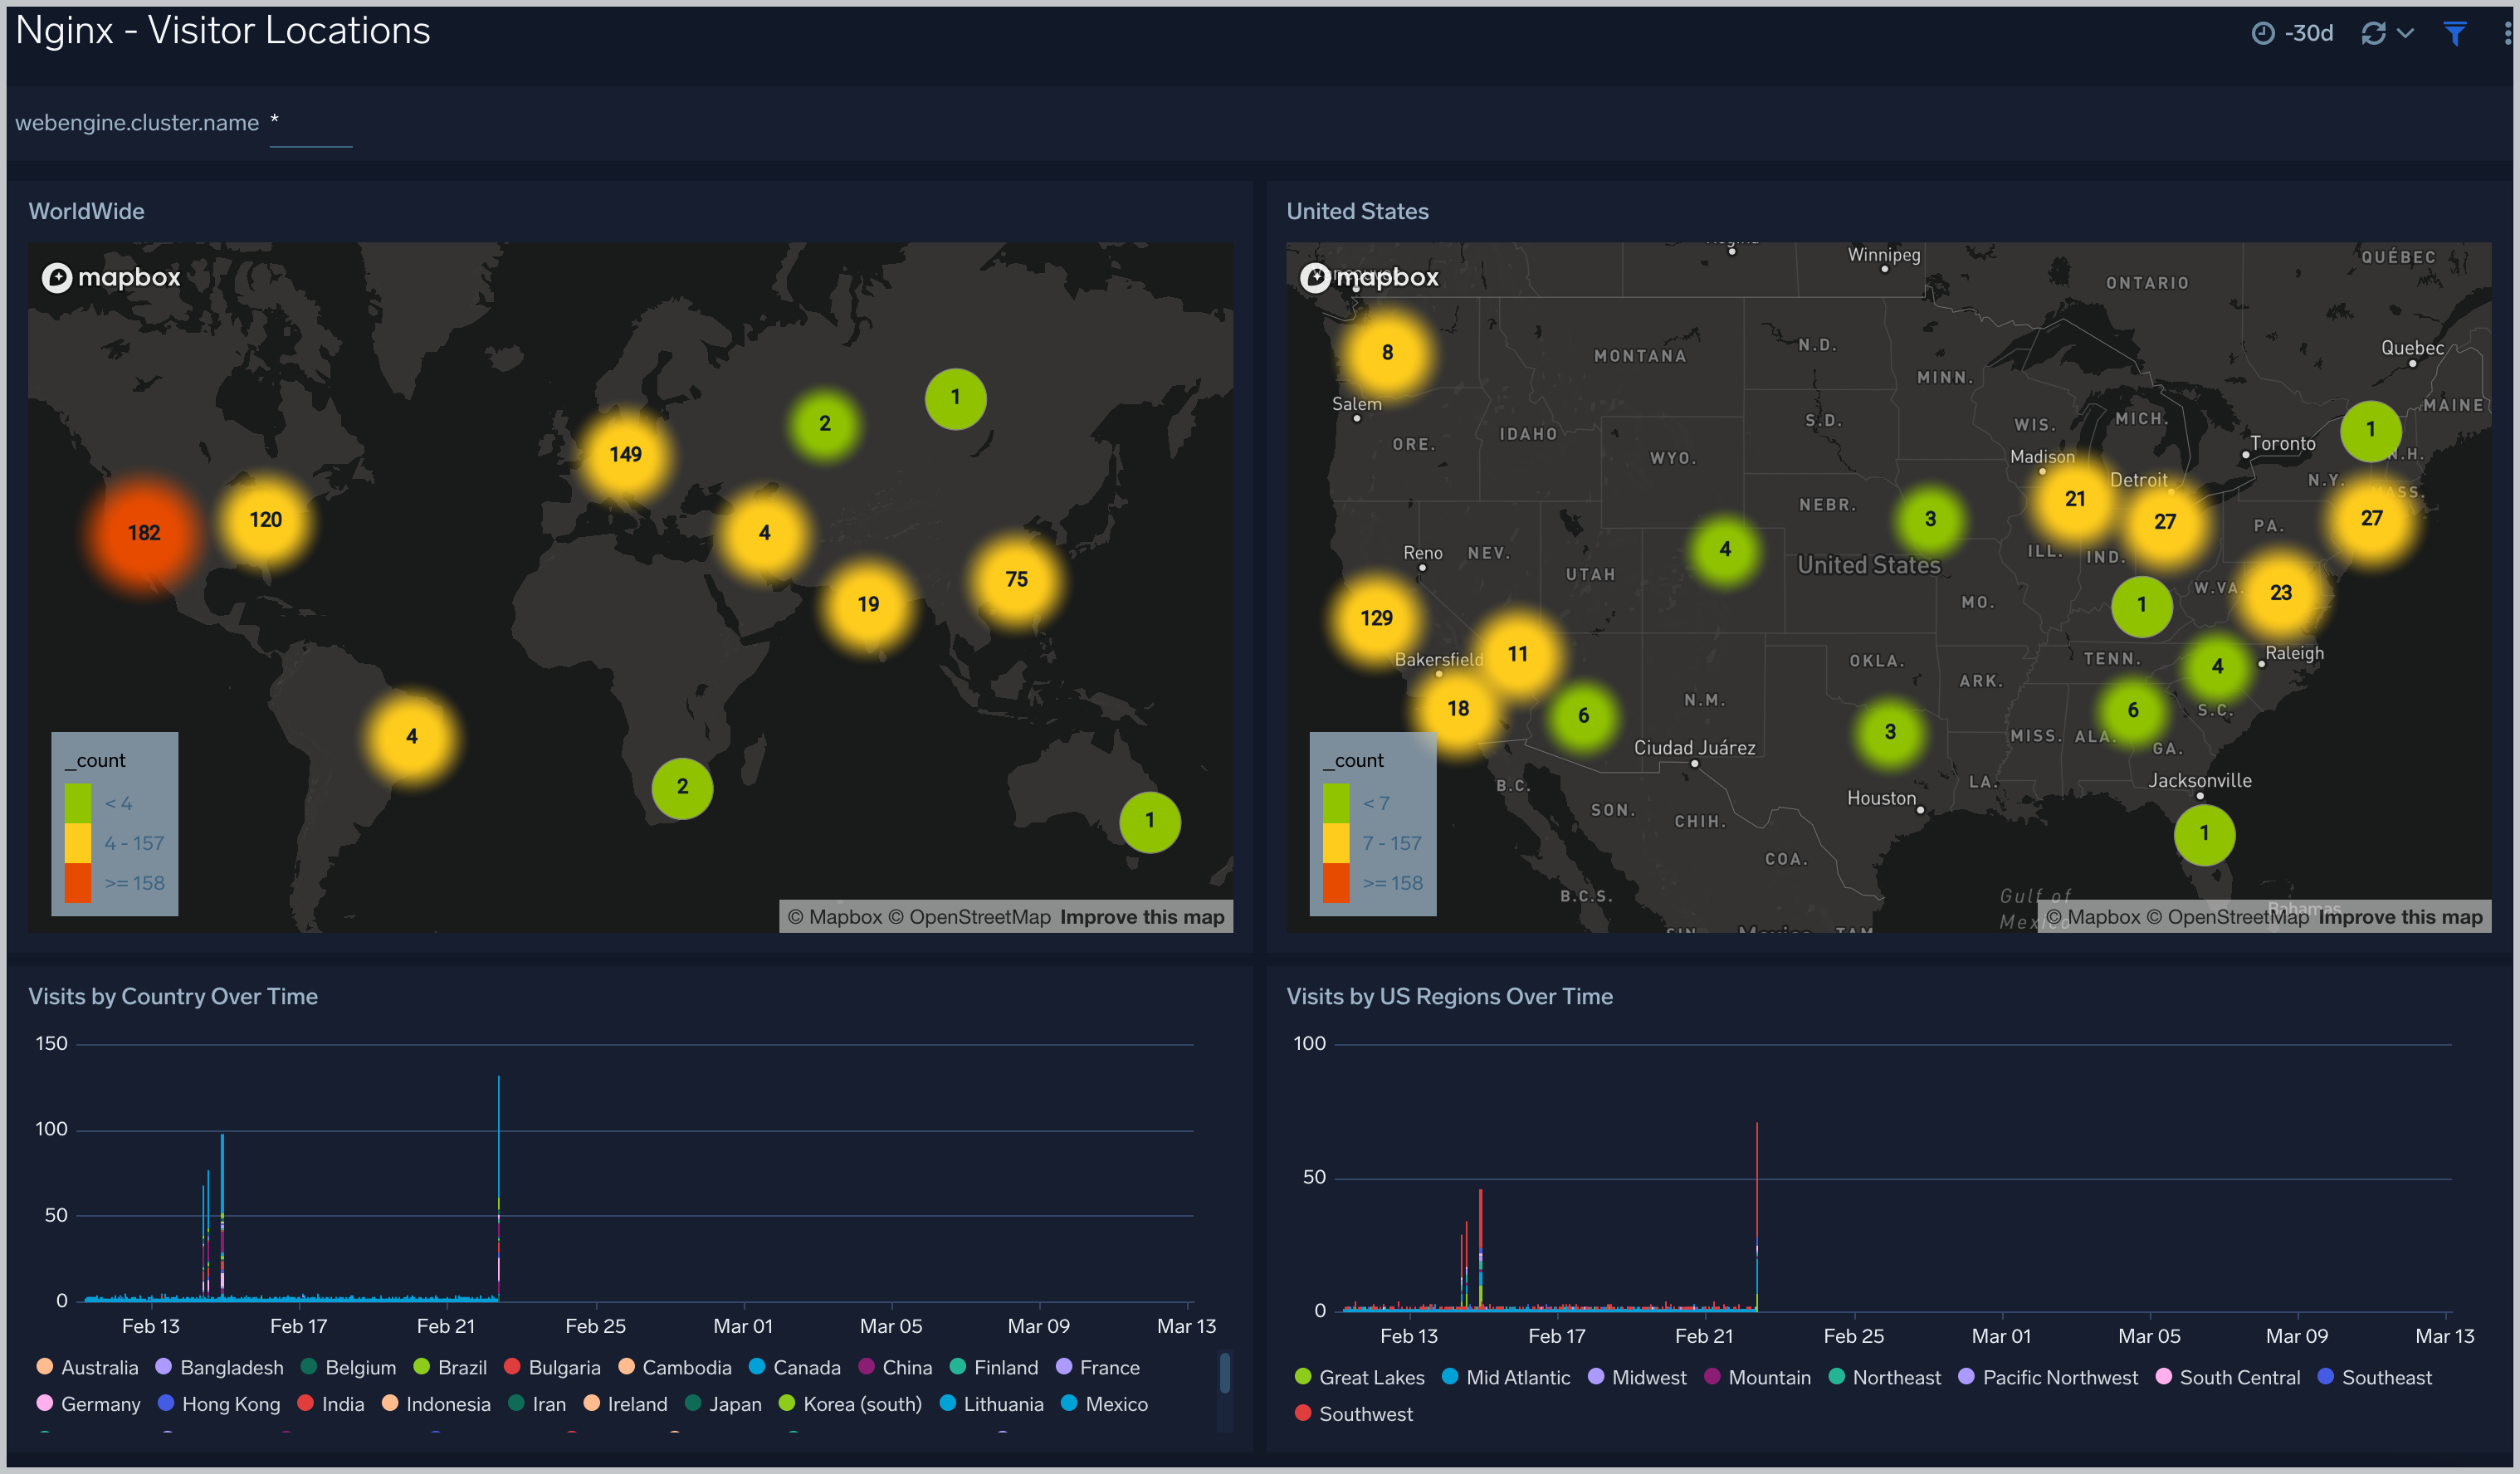The height and width of the screenshot is (1474, 2520).
Task: Toggle Northeast series in regions legend
Action: click(x=1884, y=1377)
